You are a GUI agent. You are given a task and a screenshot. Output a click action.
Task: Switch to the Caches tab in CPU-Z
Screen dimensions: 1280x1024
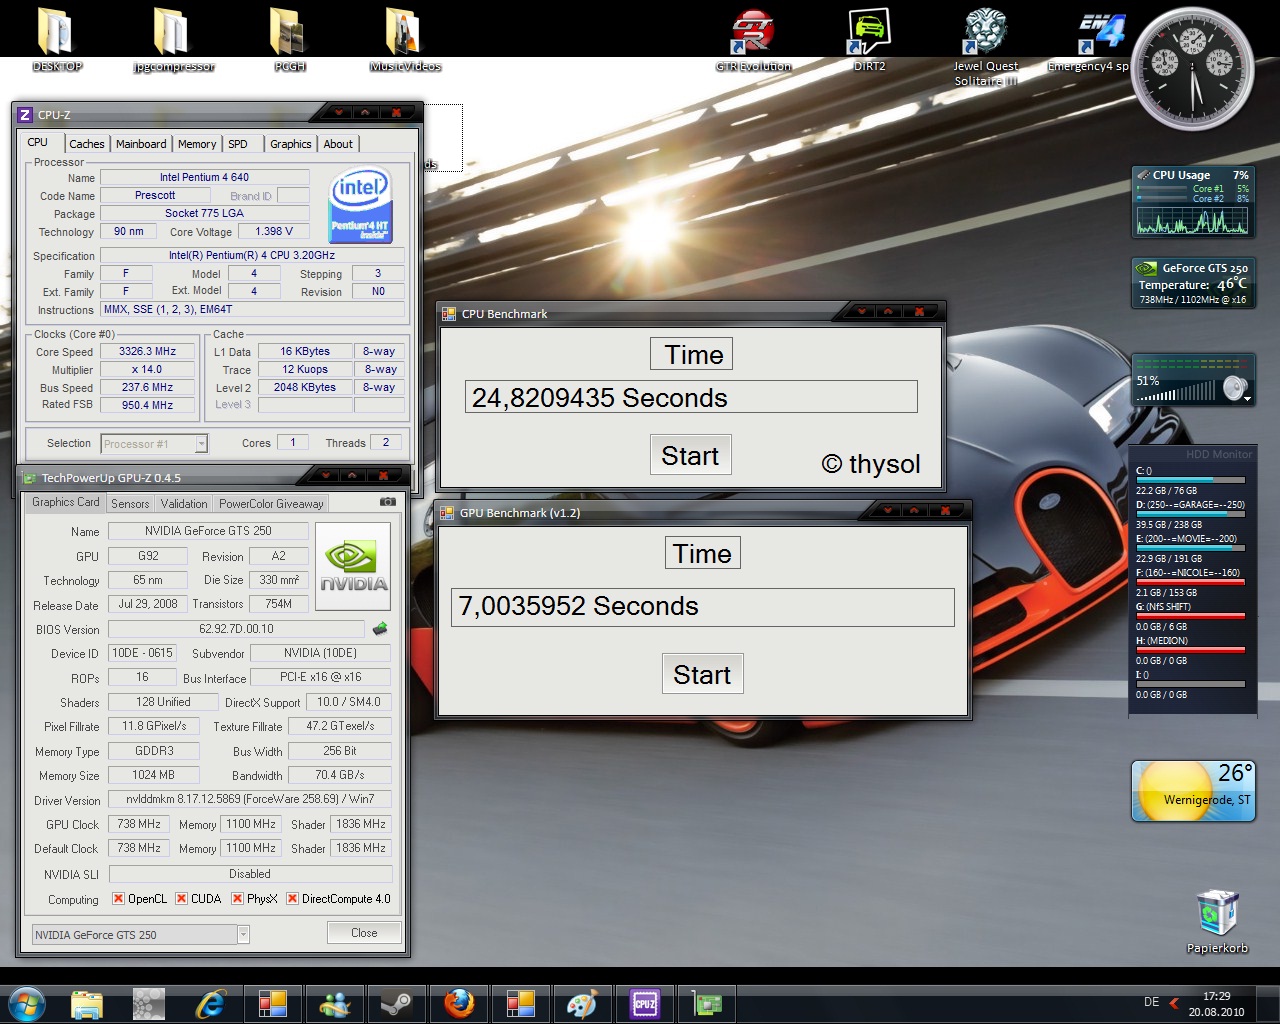click(x=87, y=144)
